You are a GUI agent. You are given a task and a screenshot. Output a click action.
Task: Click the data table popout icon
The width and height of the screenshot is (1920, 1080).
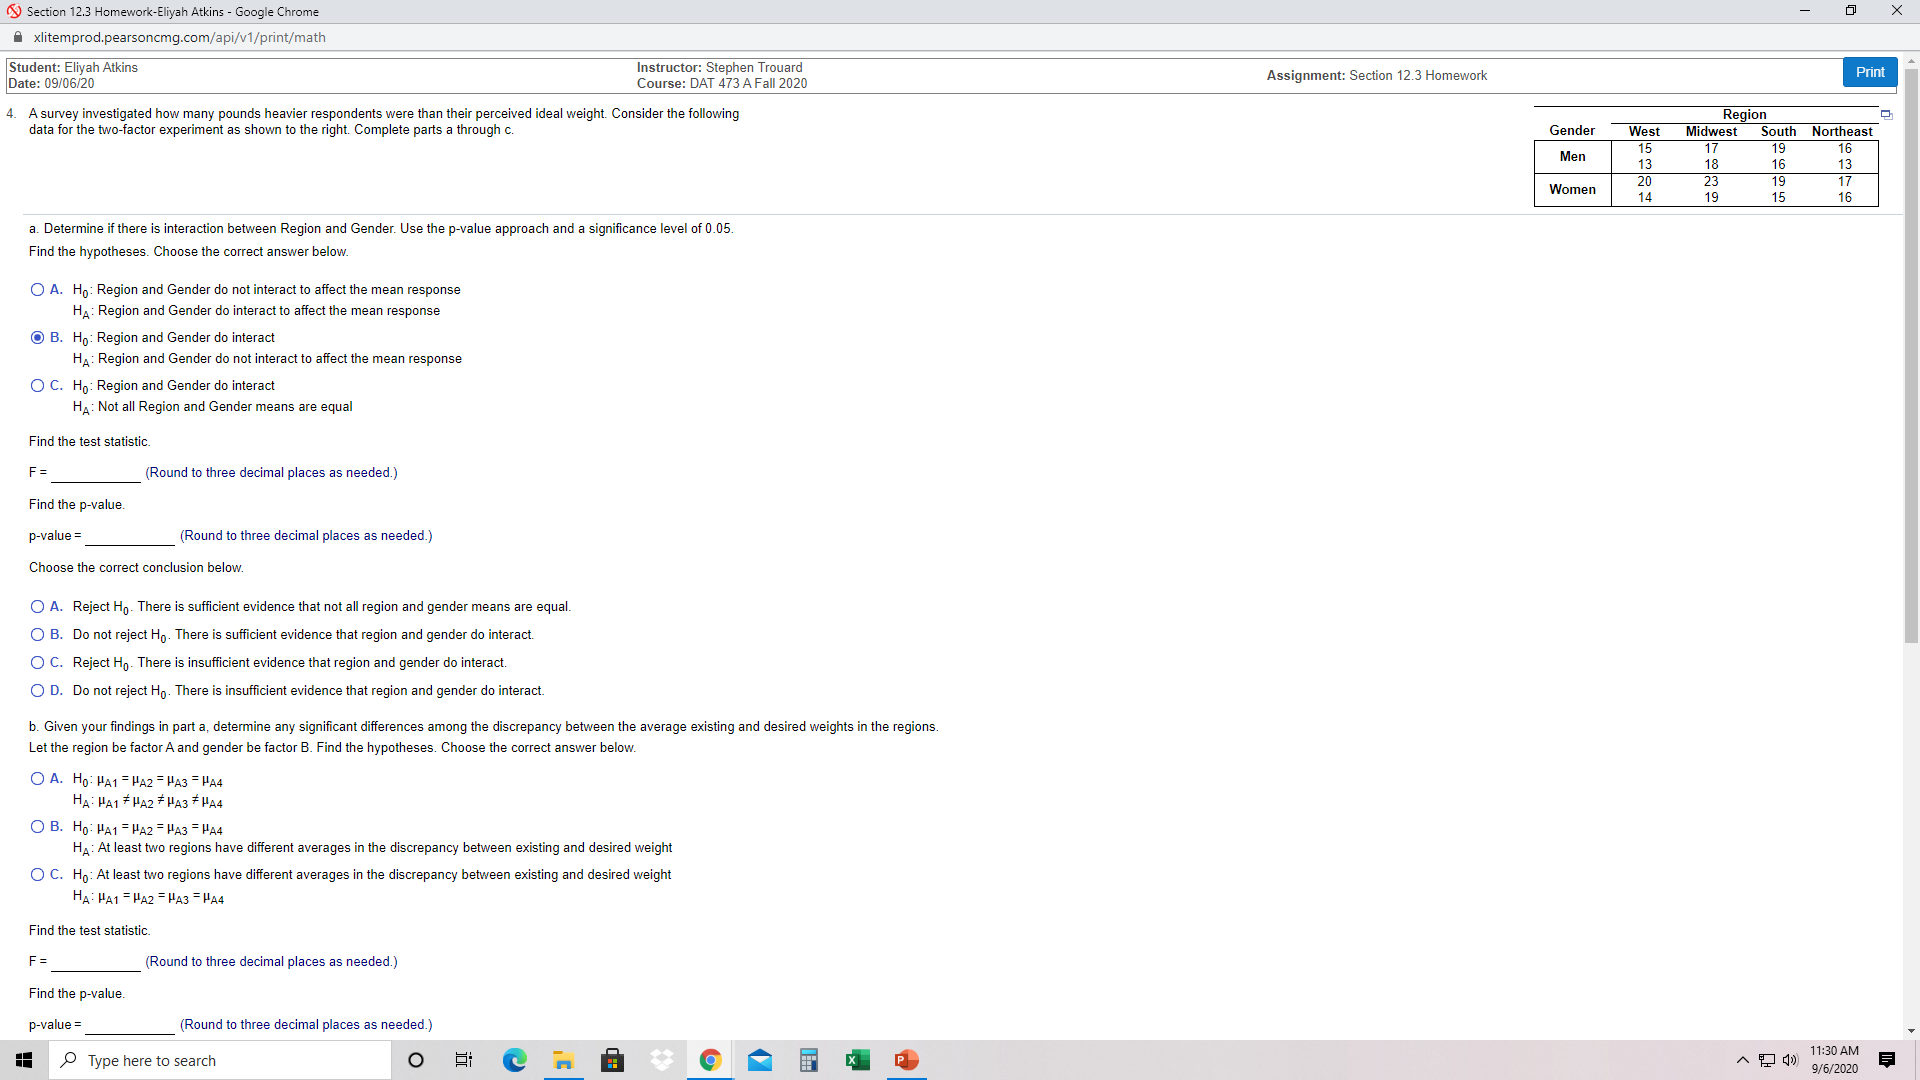click(x=1887, y=115)
